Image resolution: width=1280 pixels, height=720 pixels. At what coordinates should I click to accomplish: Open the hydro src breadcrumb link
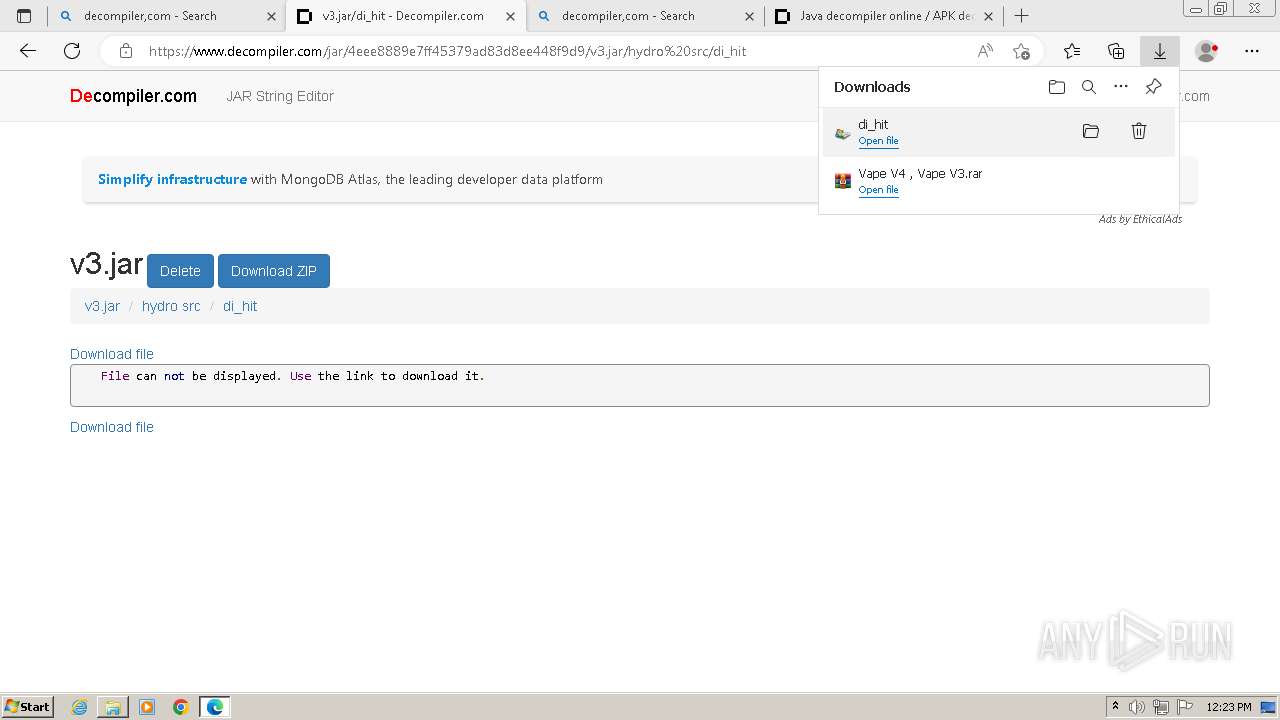(x=171, y=306)
